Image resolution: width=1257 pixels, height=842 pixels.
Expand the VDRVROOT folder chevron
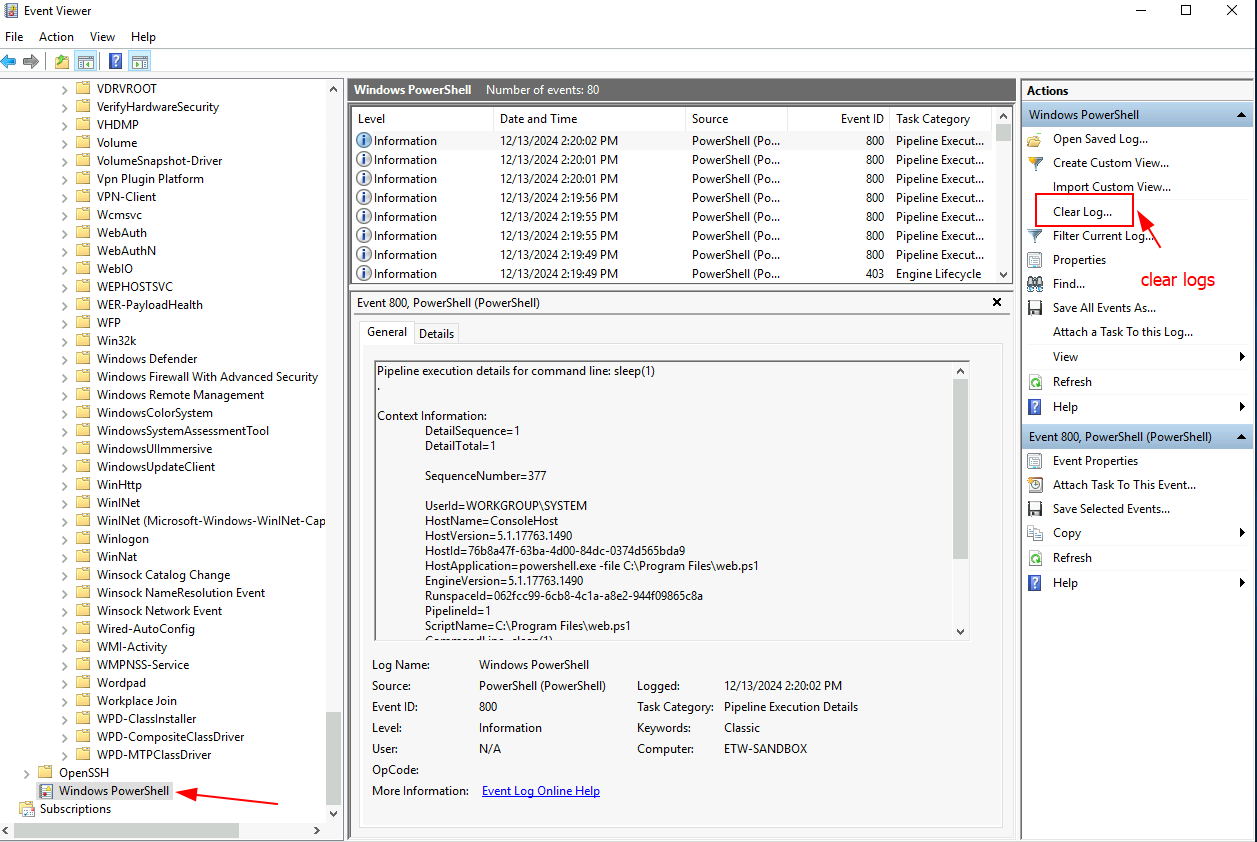pos(65,89)
